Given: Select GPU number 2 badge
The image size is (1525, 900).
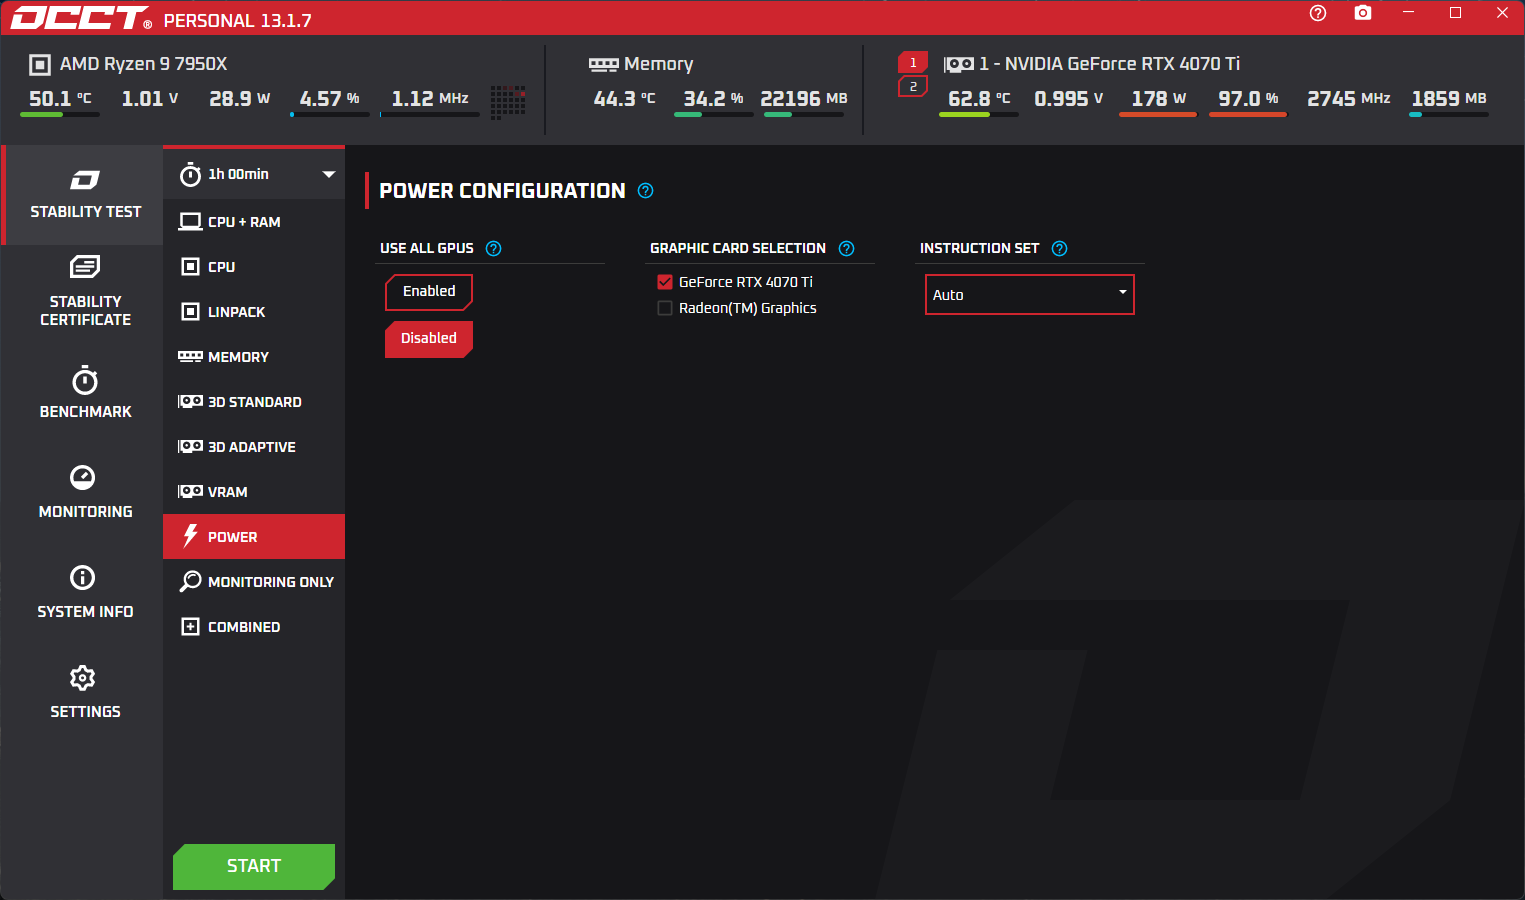Looking at the screenshot, I should click(913, 87).
